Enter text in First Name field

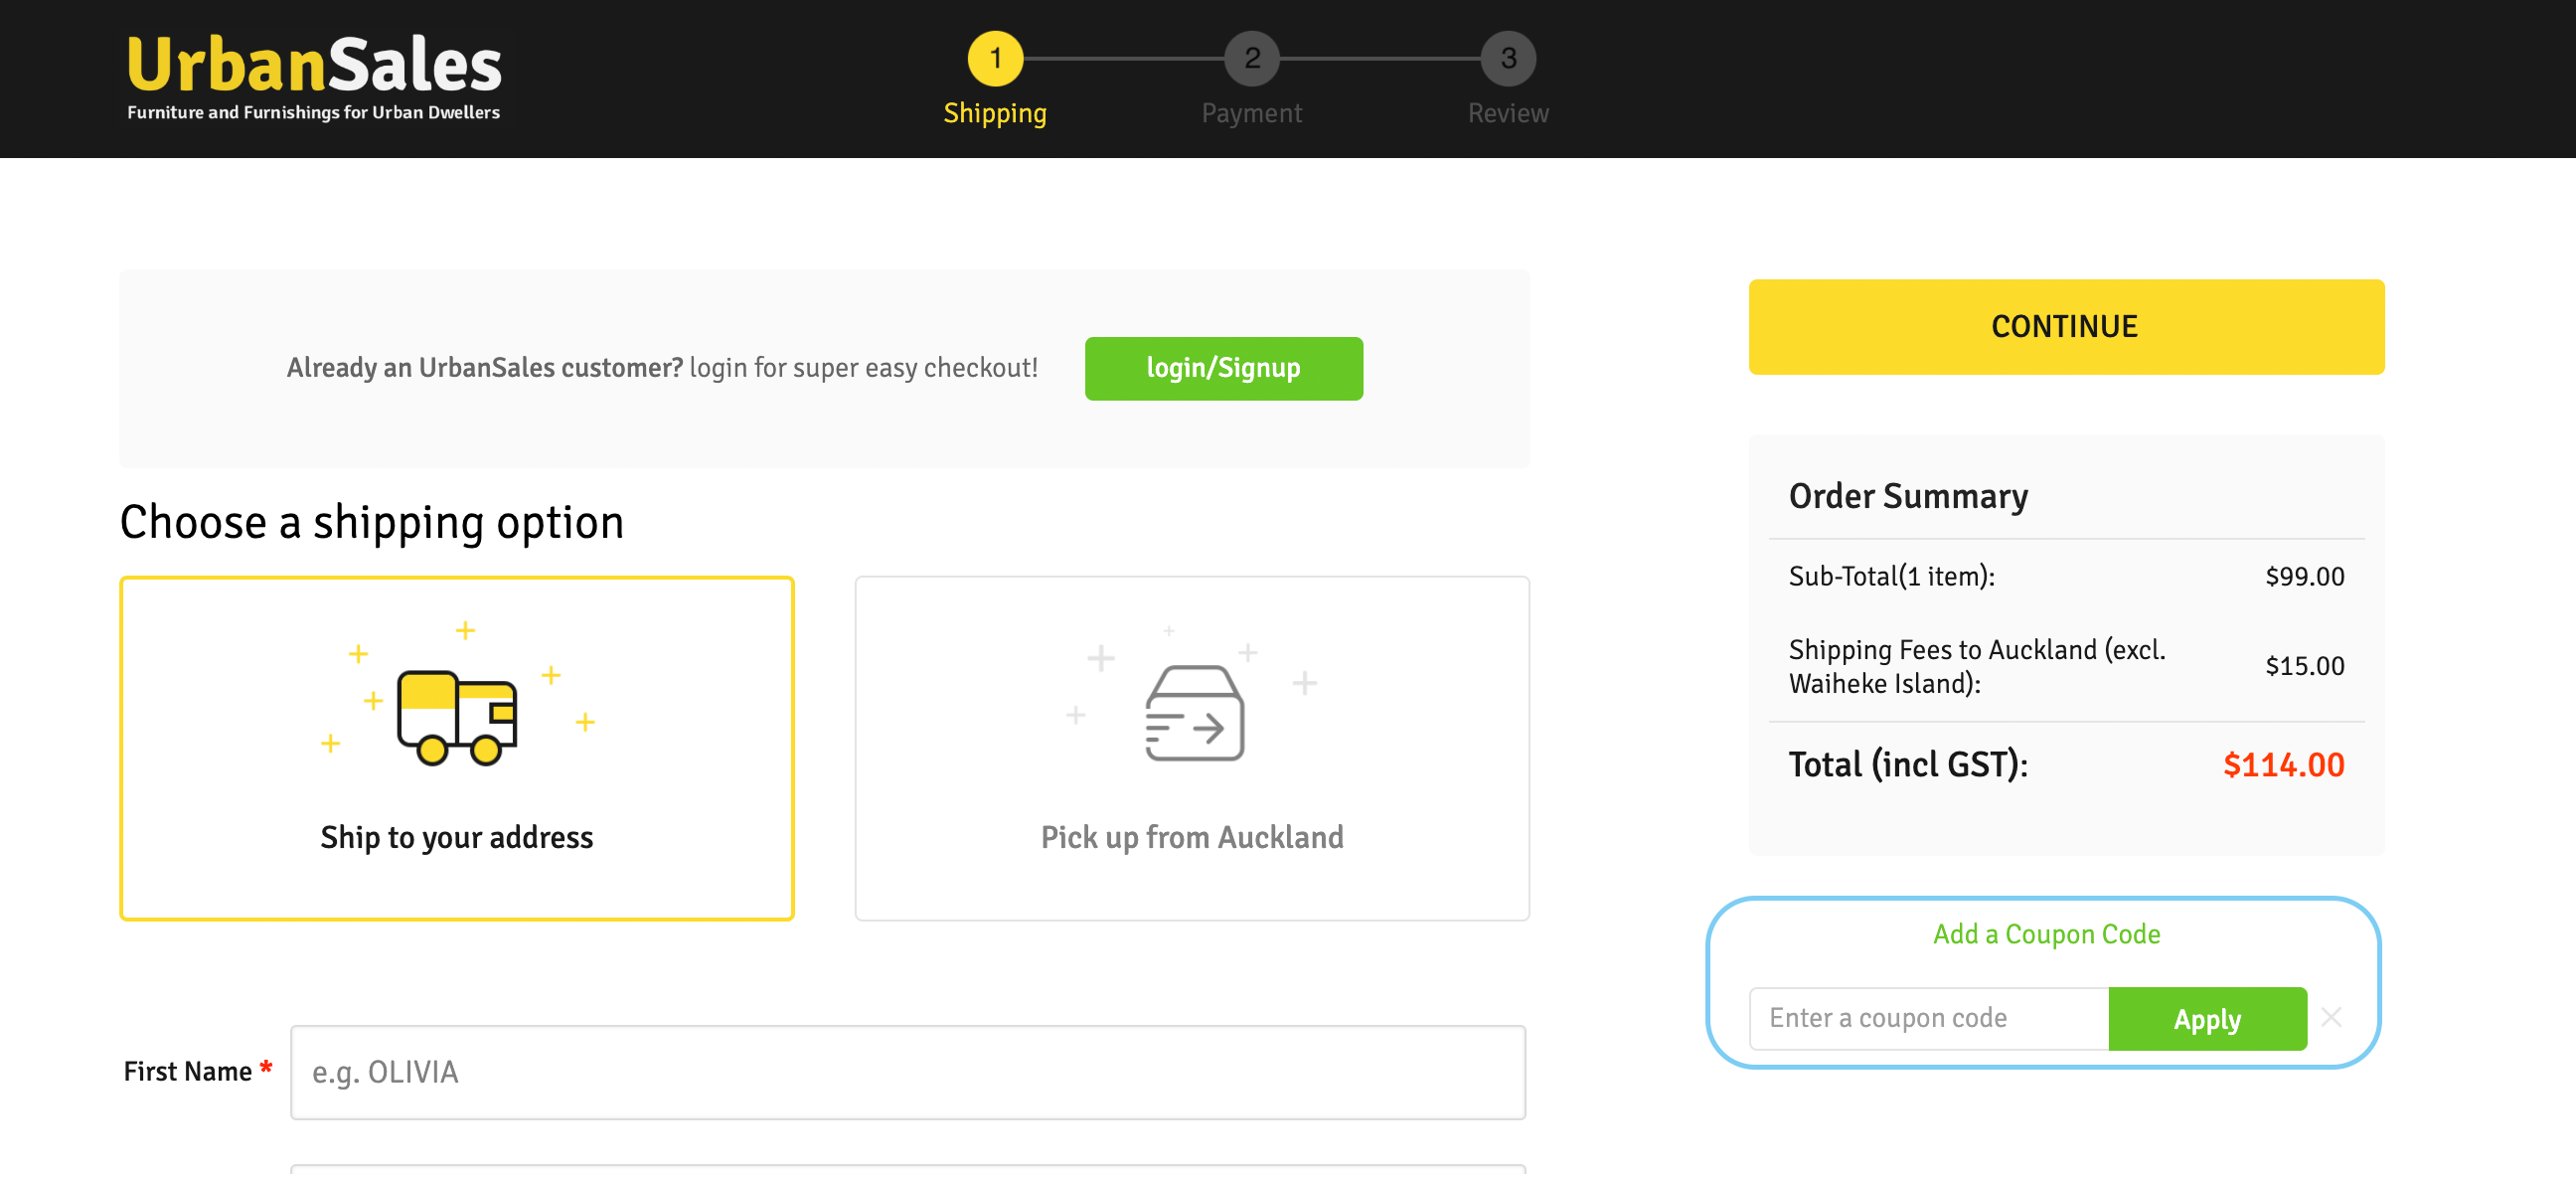[910, 1072]
